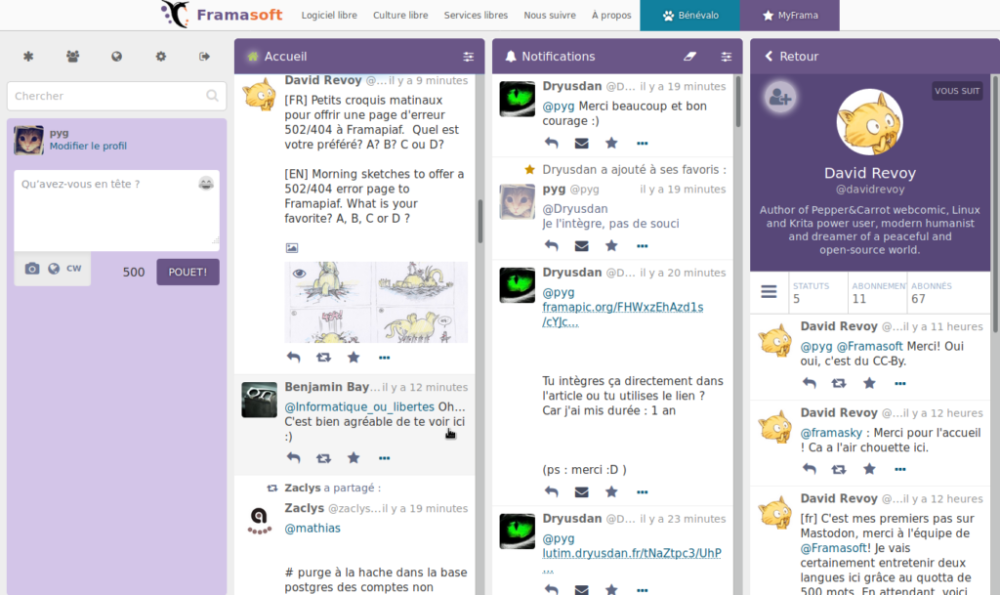Click the Modifier le profil link
This screenshot has height=595, width=1000.
click(x=88, y=146)
